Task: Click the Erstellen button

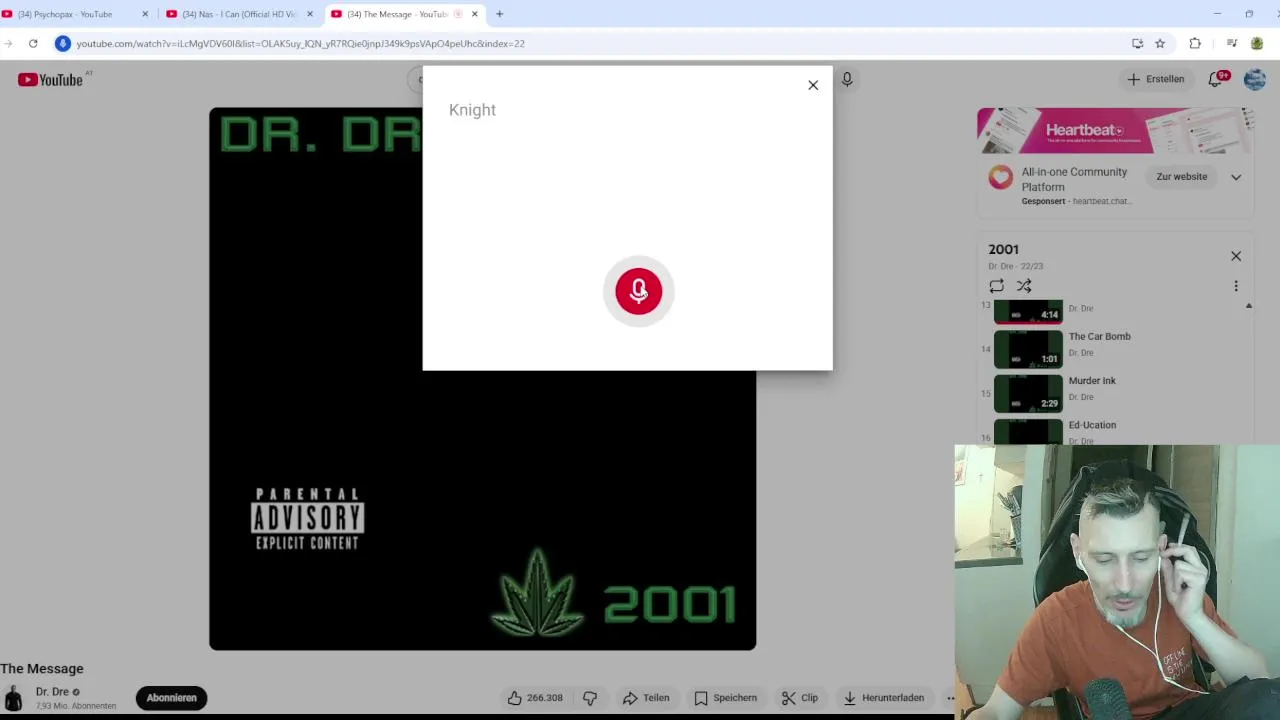Action: (x=1155, y=79)
